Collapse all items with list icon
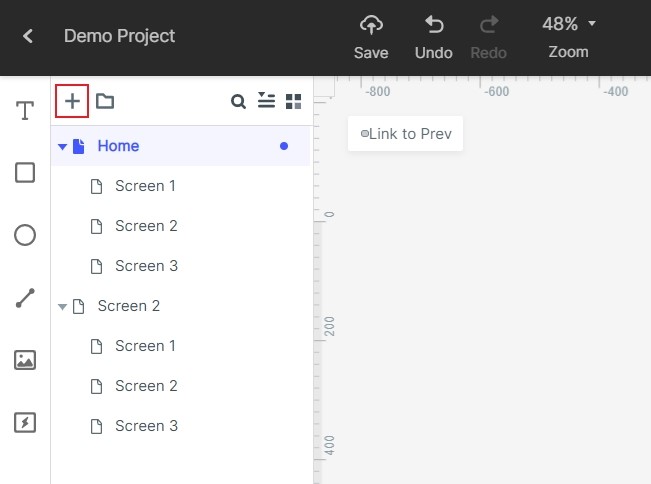The width and height of the screenshot is (651, 484). coord(266,100)
